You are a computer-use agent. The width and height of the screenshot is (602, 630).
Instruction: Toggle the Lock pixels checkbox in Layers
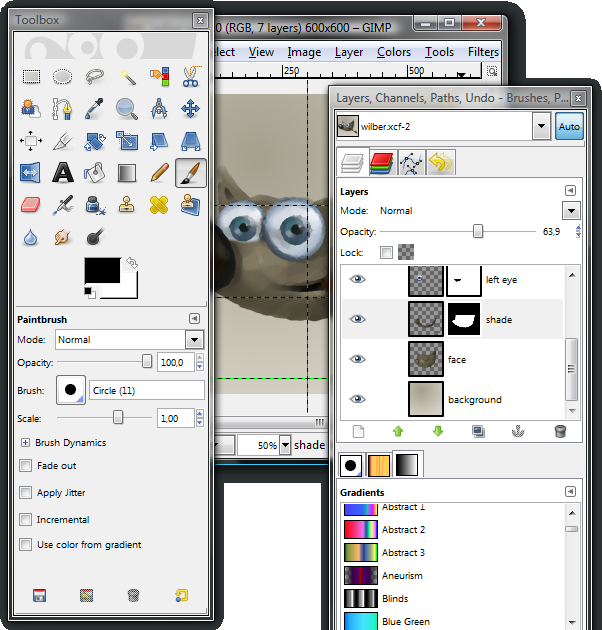click(386, 252)
